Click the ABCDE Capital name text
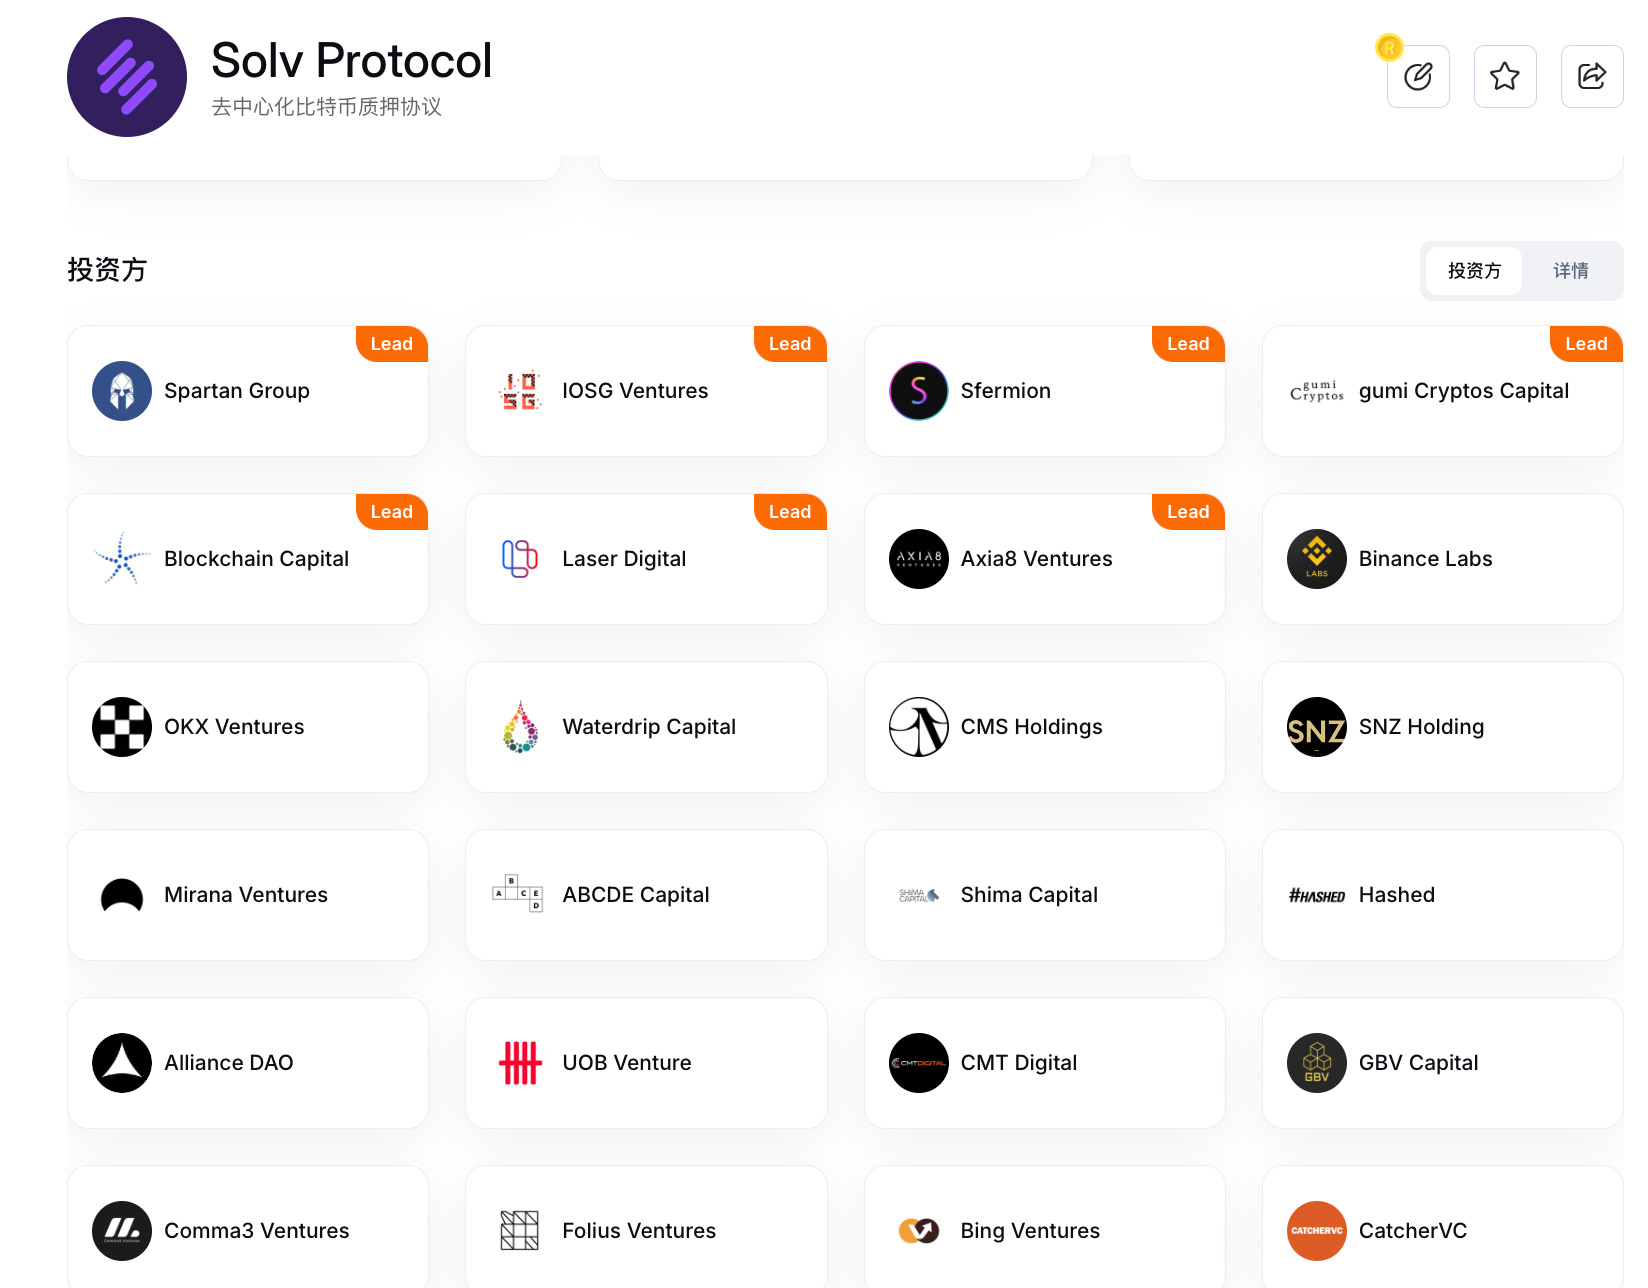This screenshot has width=1648, height=1288. [x=636, y=895]
